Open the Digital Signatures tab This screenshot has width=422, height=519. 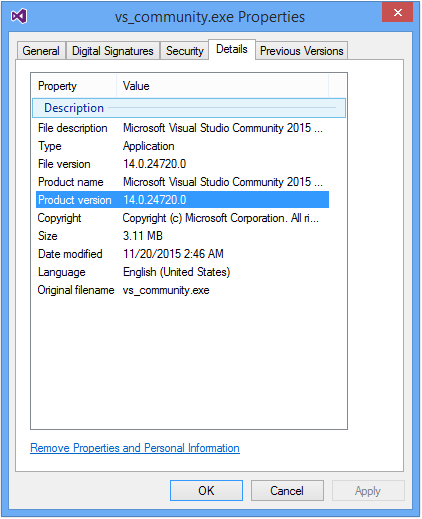(x=113, y=51)
